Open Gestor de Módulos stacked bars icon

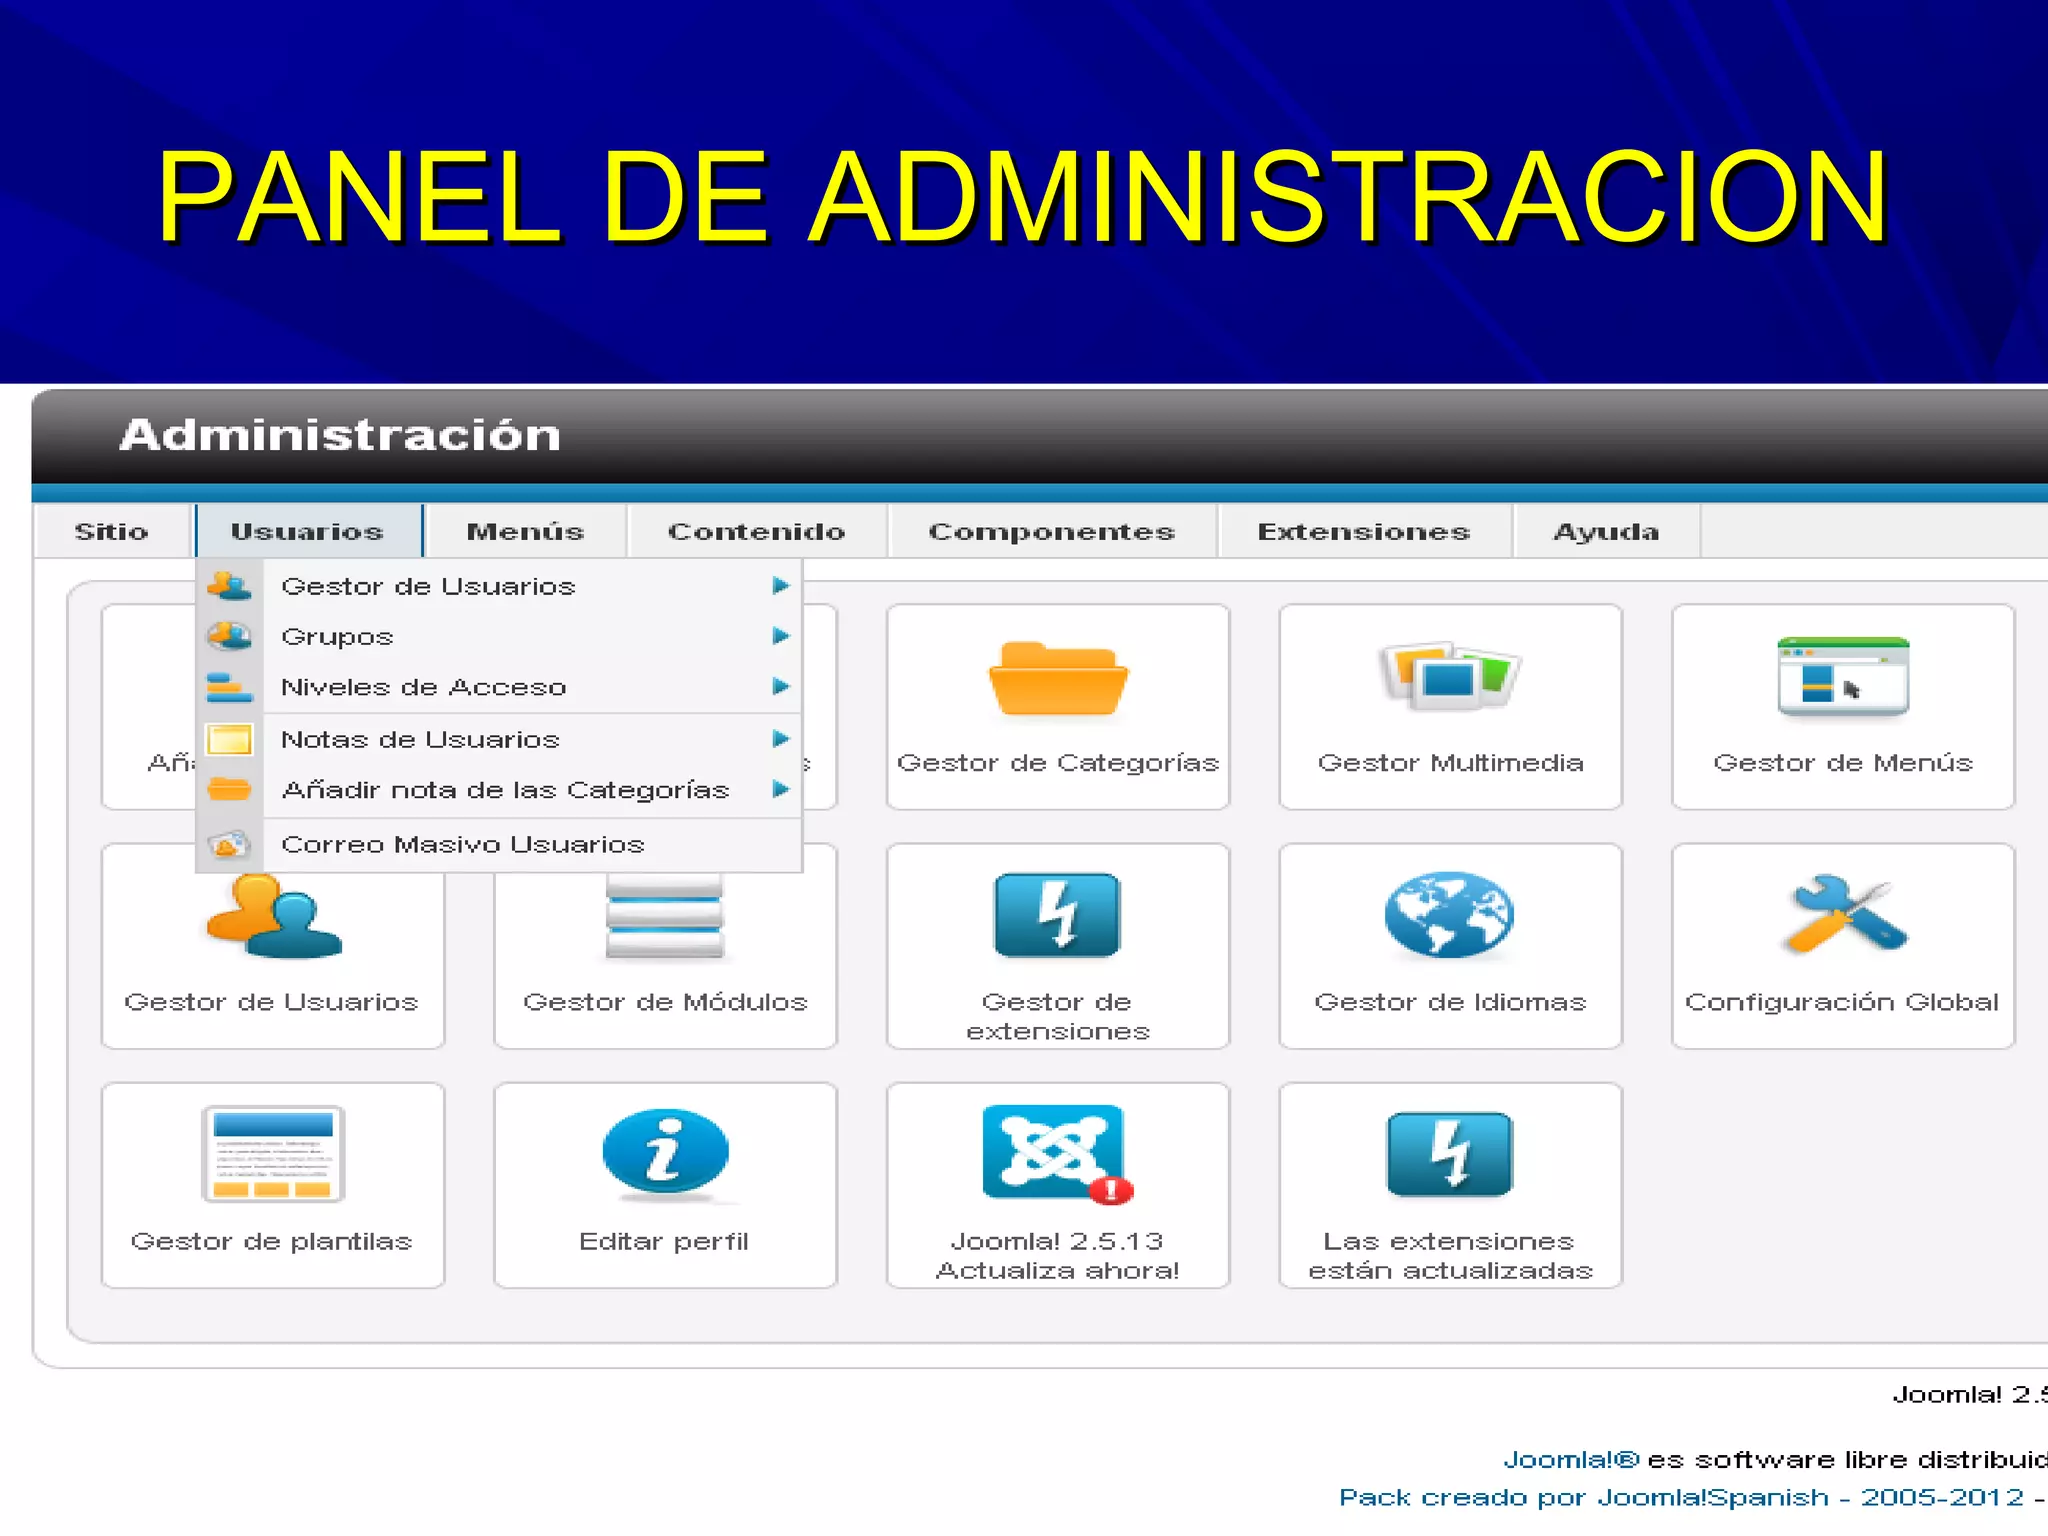665,917
